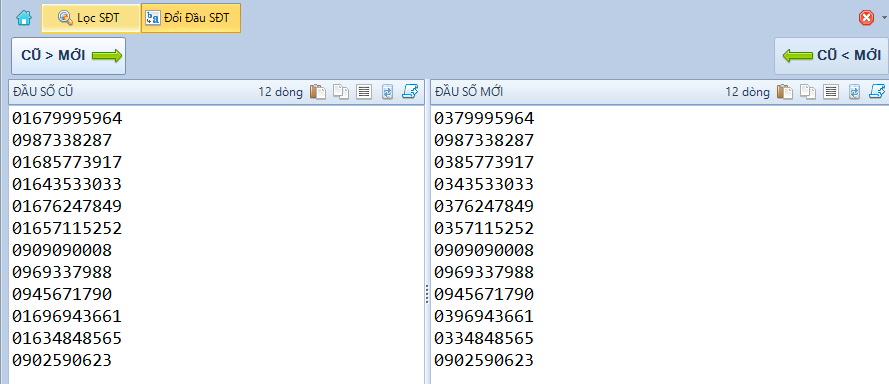The width and height of the screenshot is (889, 384).
Task: Click the ĐẦU SỐ MỚI panel title
Action: click(x=468, y=92)
